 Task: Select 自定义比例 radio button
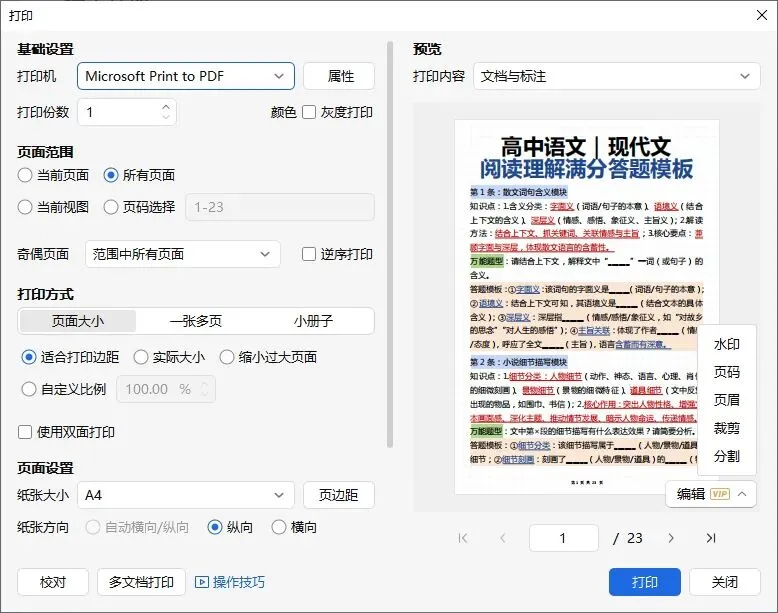[x=29, y=389]
